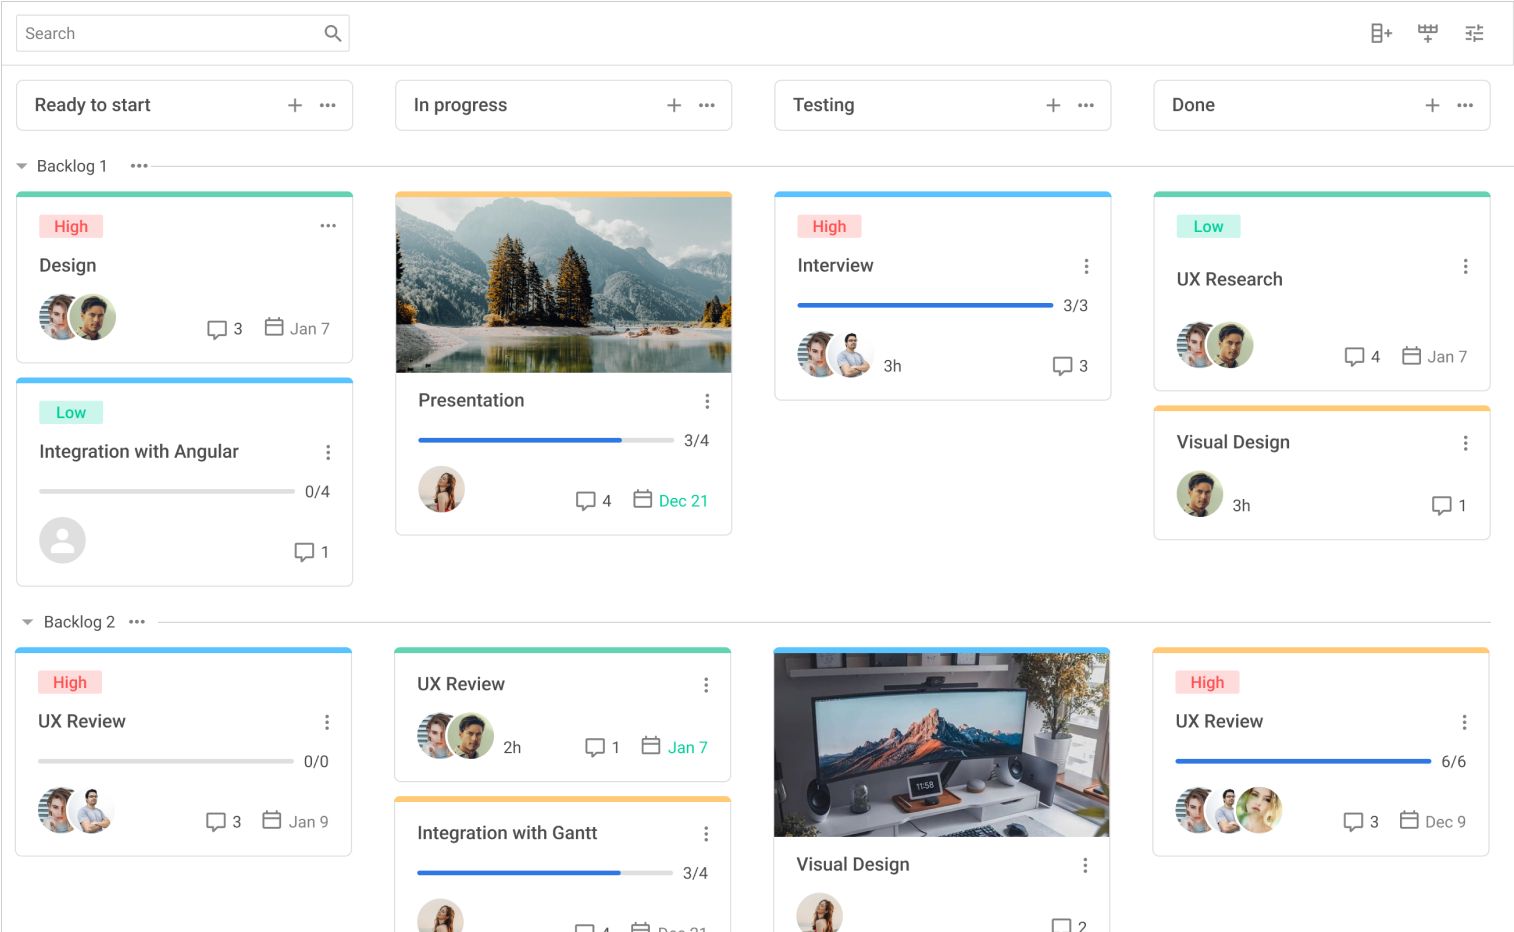1514x932 pixels.
Task: Click the Interview progress bar
Action: coord(925,305)
